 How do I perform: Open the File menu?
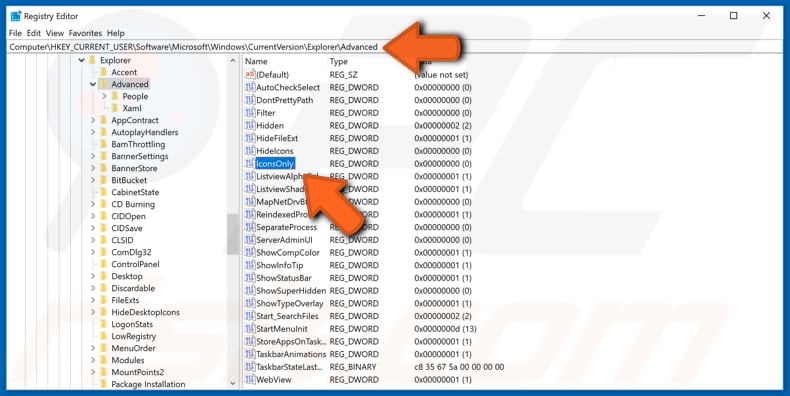coord(15,33)
